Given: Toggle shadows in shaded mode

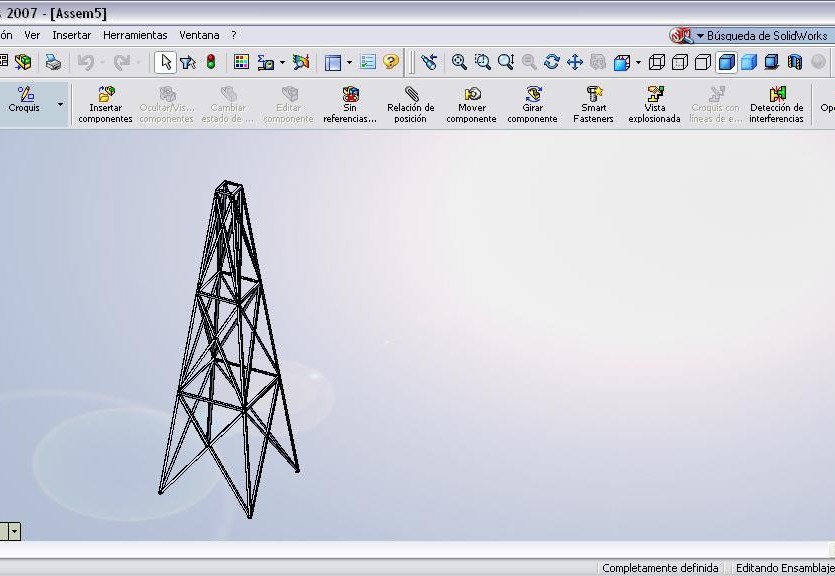Looking at the screenshot, I should [x=772, y=62].
